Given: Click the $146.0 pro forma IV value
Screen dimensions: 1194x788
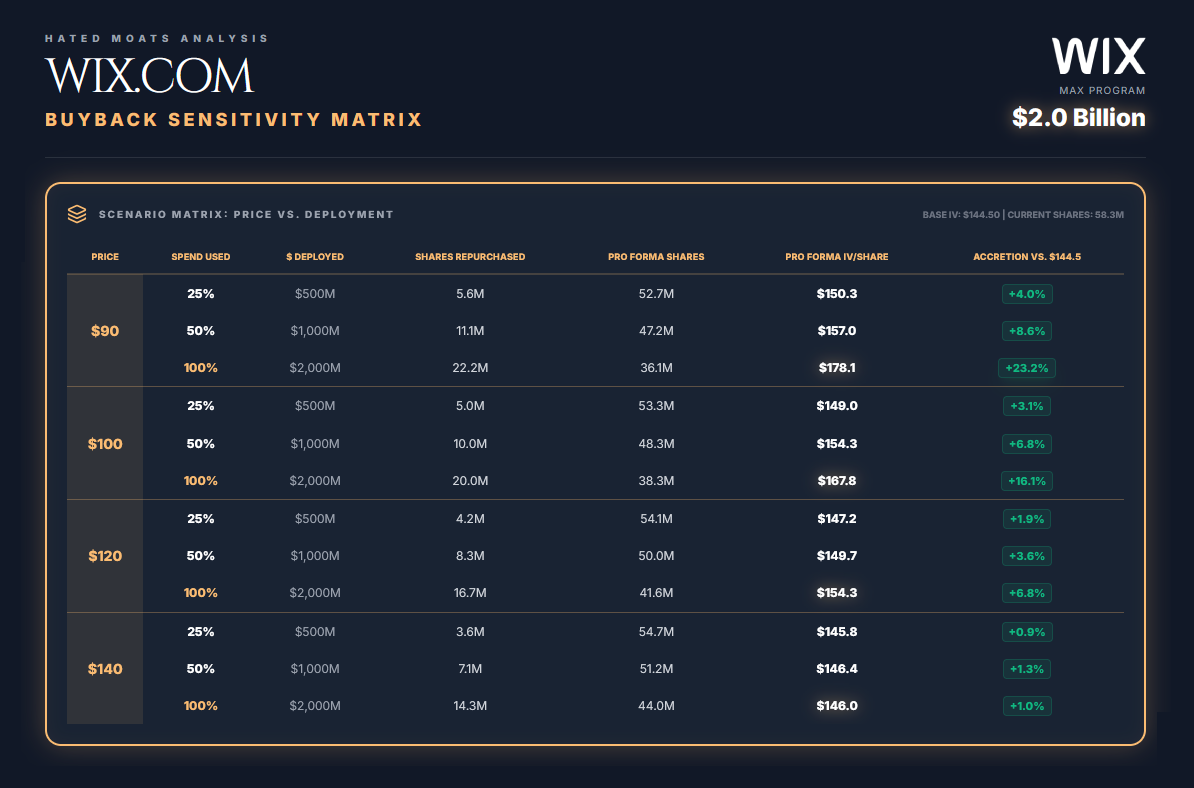Looking at the screenshot, I should [837, 706].
